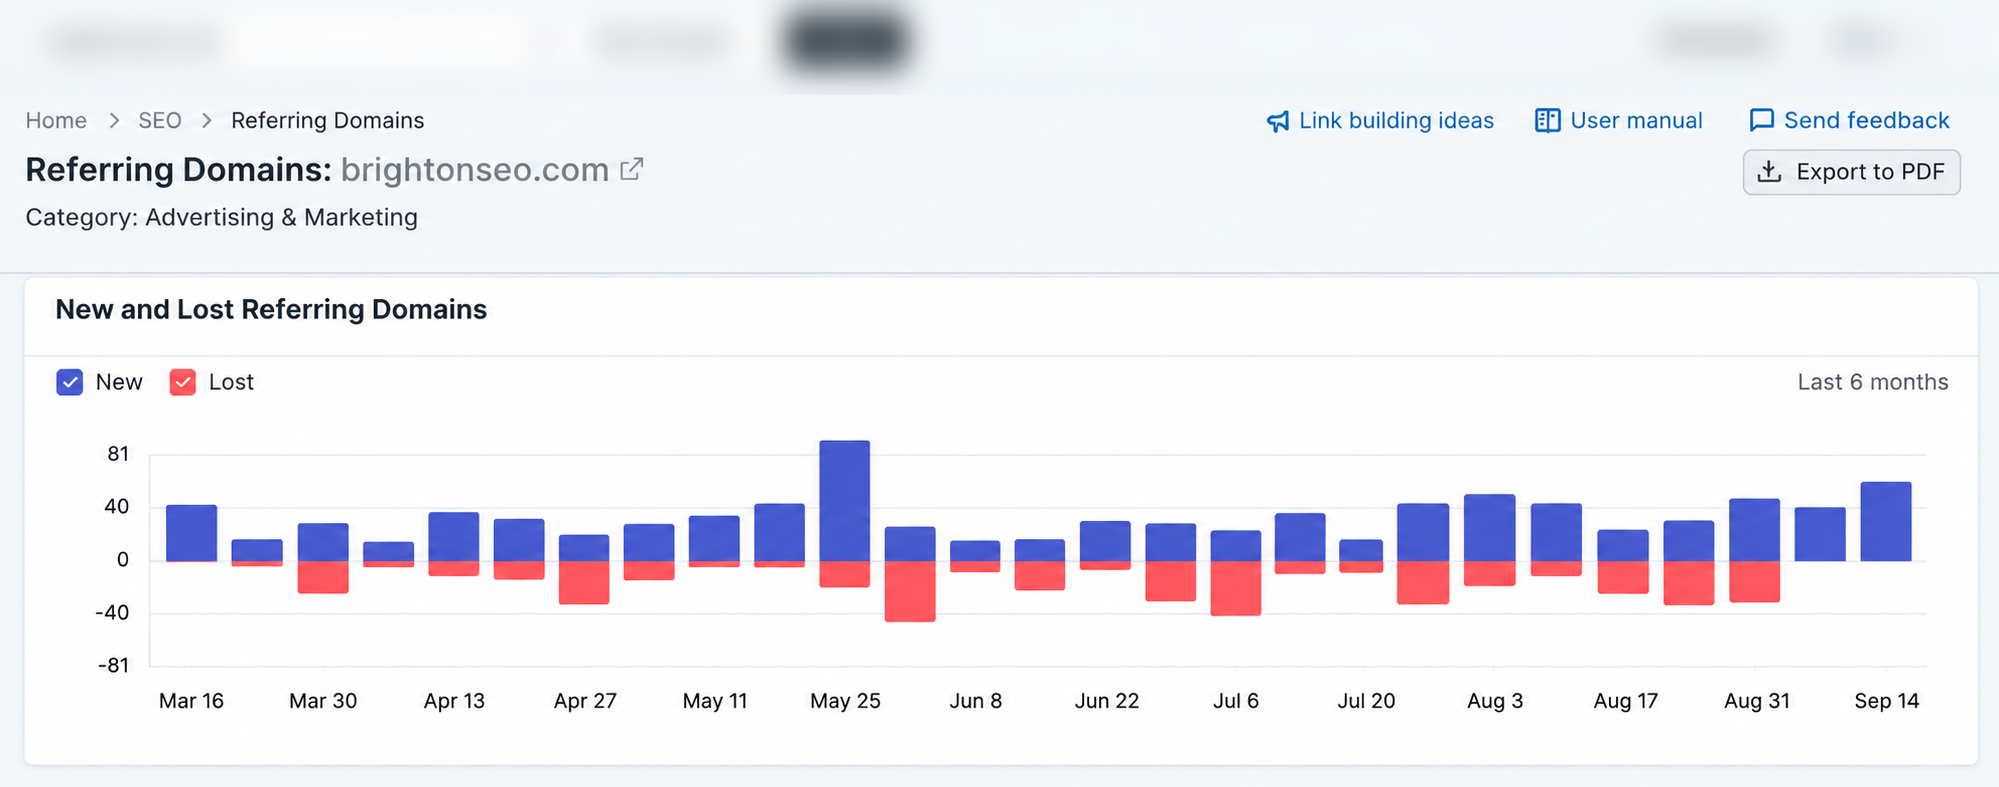This screenshot has height=787, width=1999.
Task: Open brightonseo.com external link icon
Action: pos(631,169)
